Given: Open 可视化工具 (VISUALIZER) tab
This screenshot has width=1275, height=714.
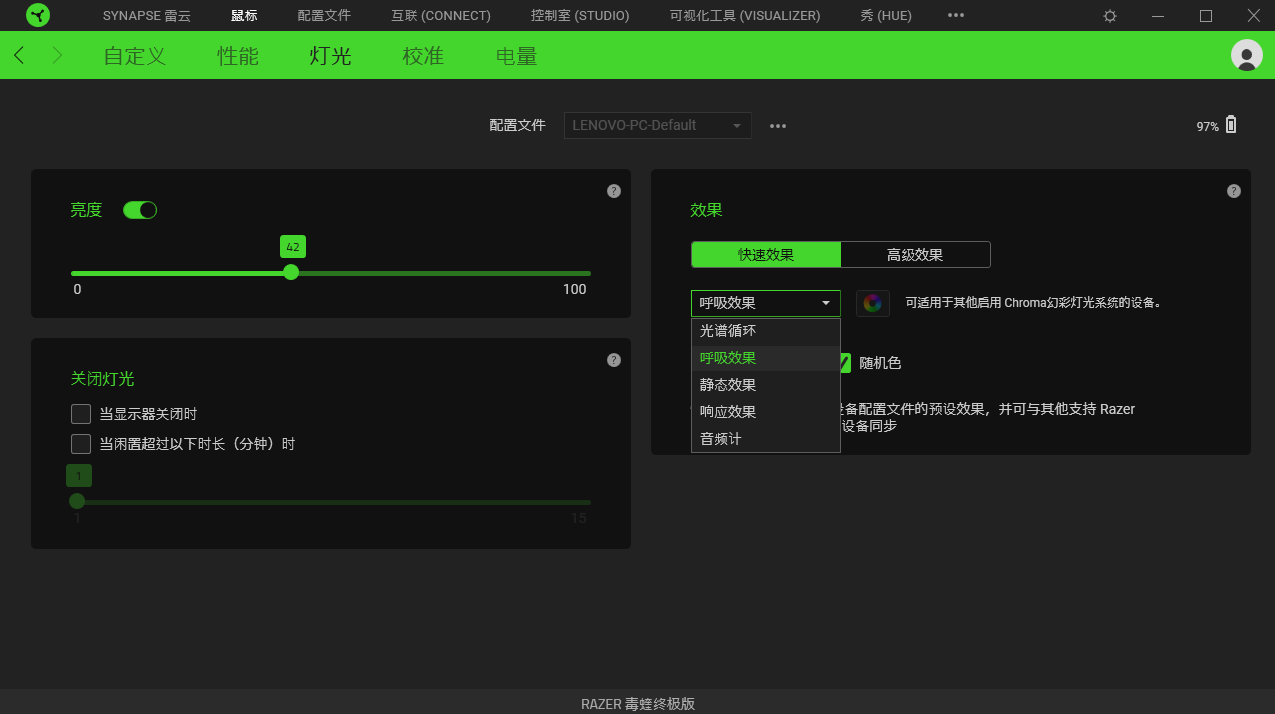Looking at the screenshot, I should tap(745, 15).
